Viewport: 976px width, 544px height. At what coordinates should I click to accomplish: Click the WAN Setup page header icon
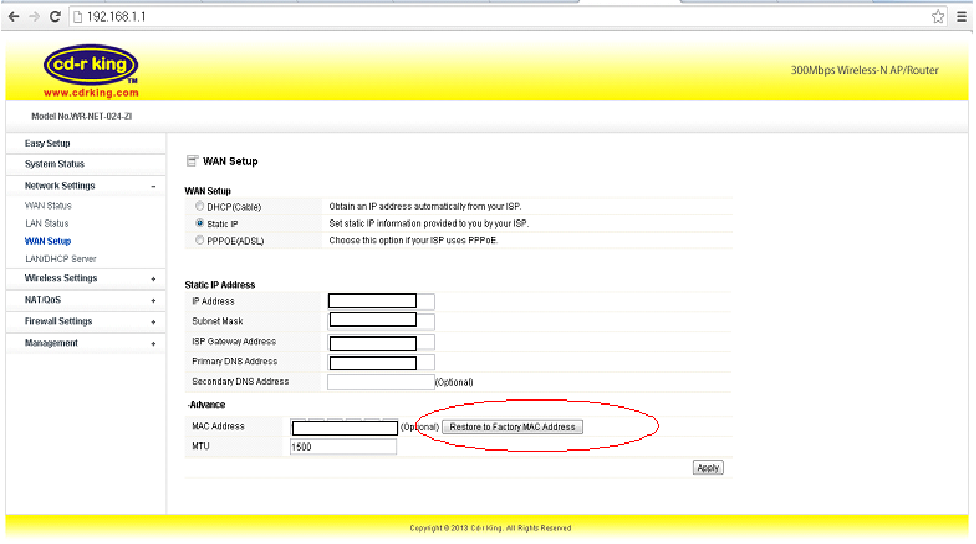(x=192, y=161)
